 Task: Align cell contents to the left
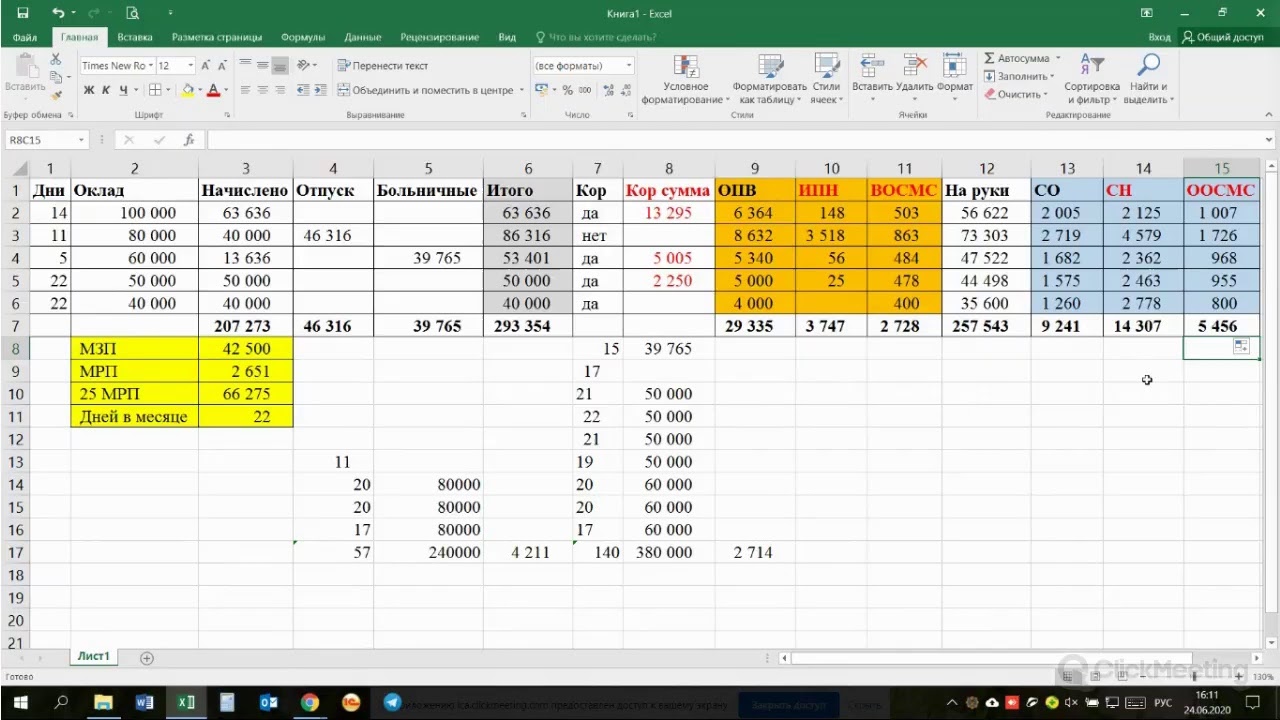pos(247,90)
